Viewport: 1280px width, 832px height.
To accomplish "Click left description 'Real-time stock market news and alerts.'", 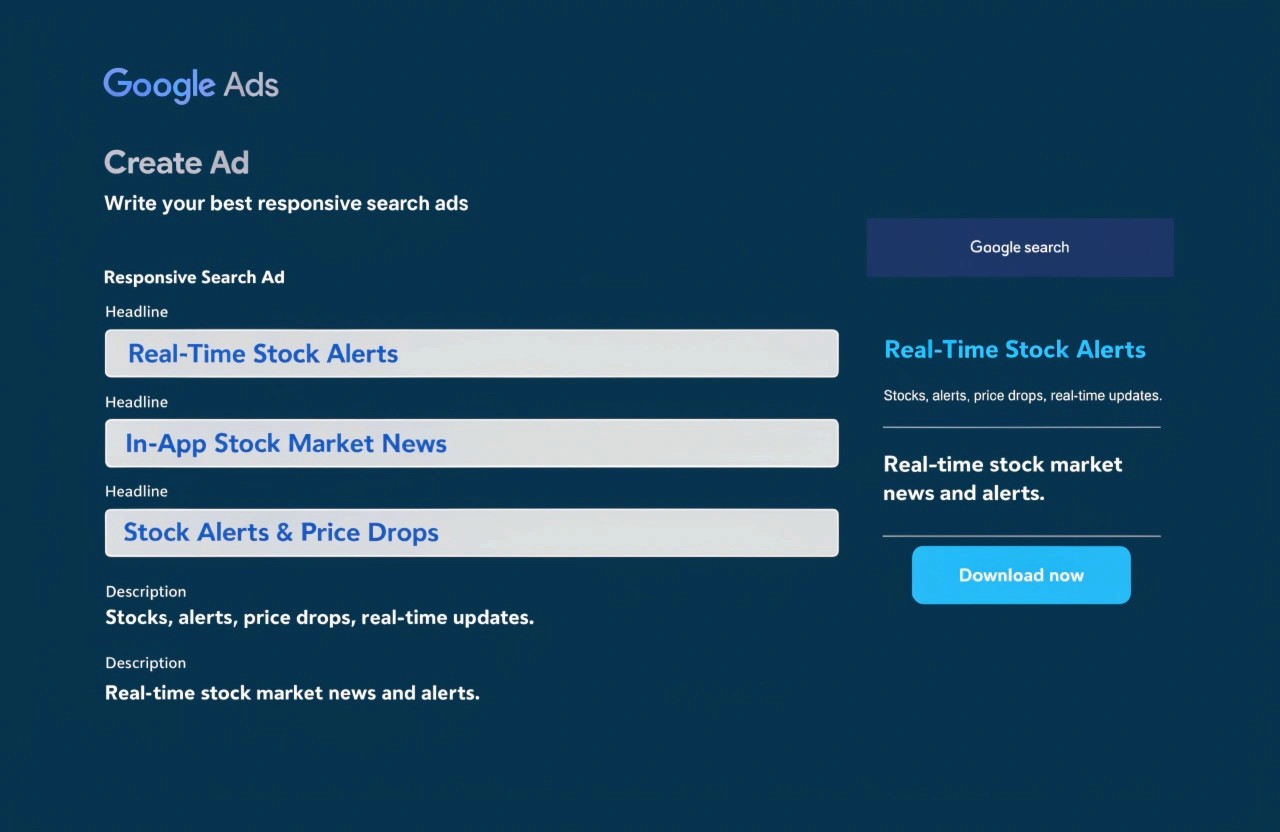I will tap(292, 693).
